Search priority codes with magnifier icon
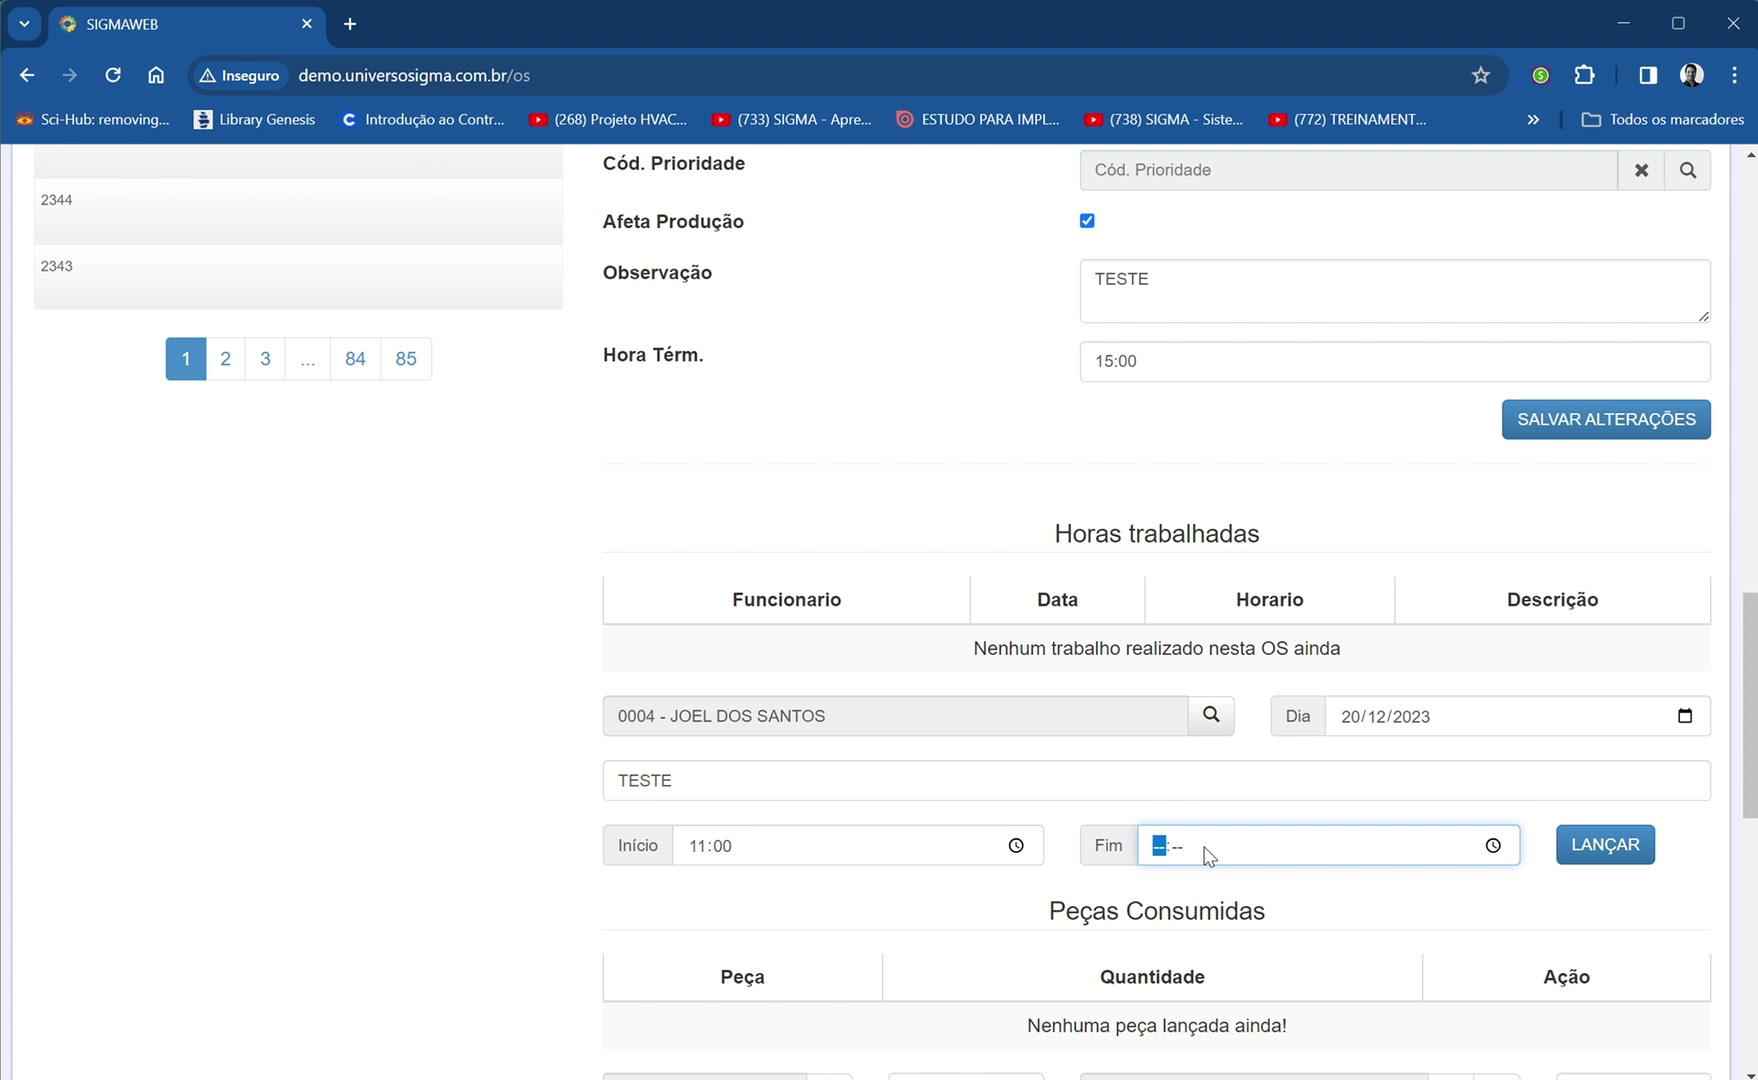 1688,170
